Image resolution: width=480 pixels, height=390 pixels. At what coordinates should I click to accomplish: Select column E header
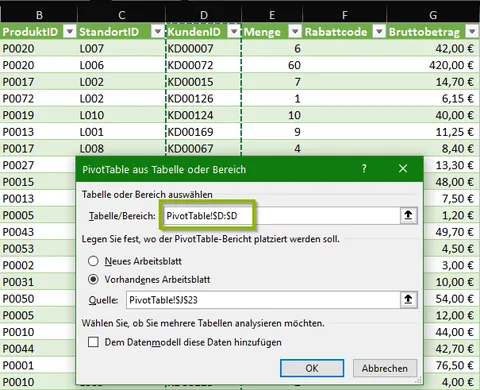(272, 15)
